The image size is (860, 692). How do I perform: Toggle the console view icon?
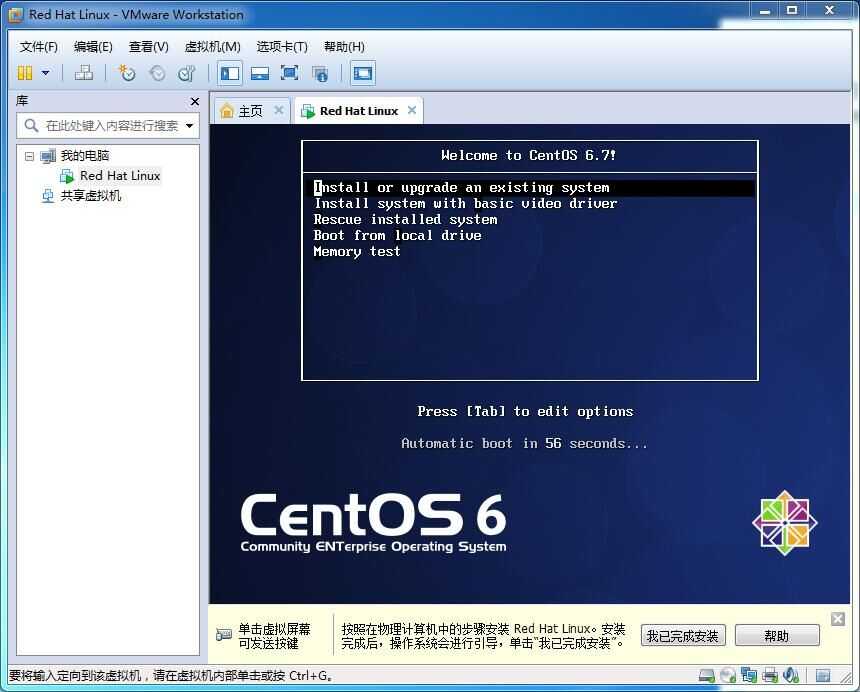click(363, 73)
